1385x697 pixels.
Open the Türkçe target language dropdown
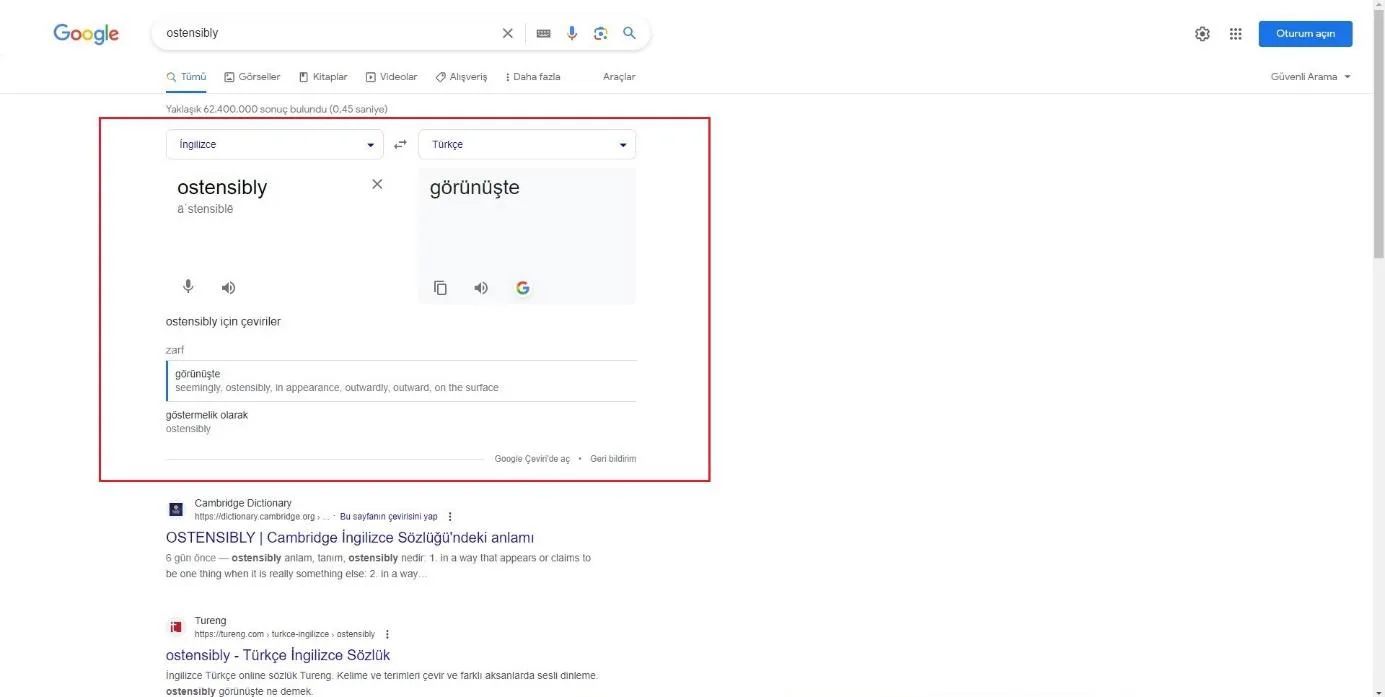tap(527, 144)
